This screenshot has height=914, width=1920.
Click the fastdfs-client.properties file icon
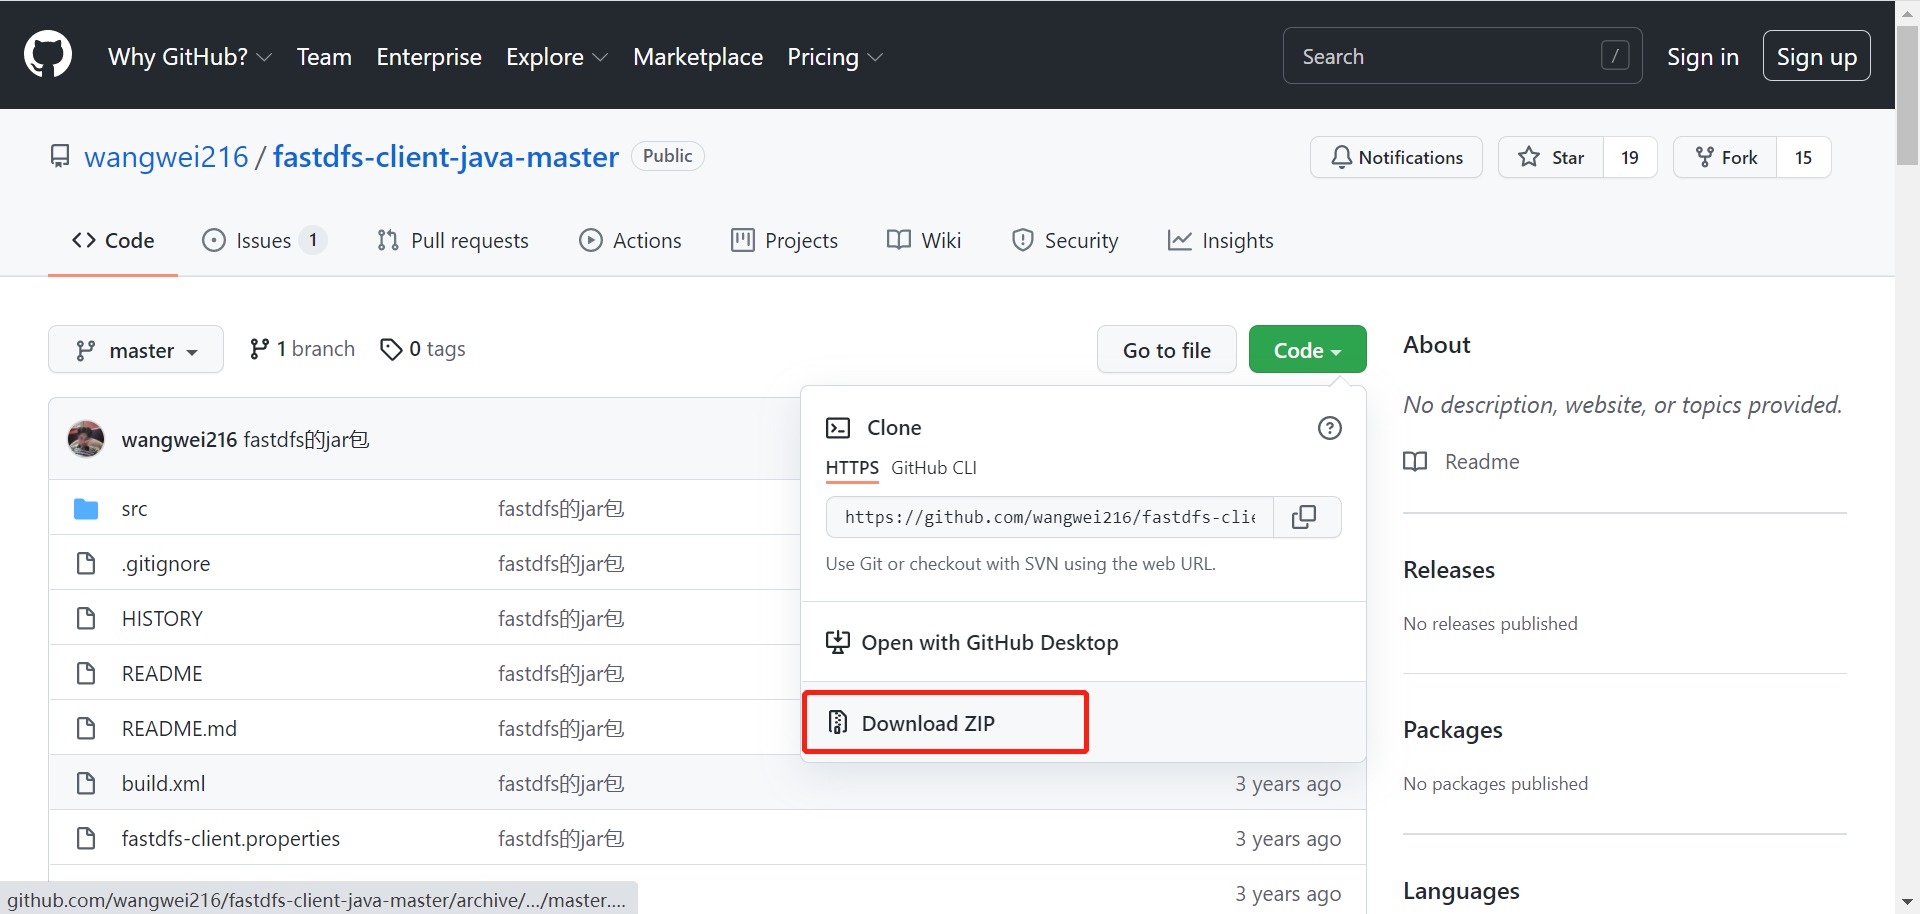86,839
